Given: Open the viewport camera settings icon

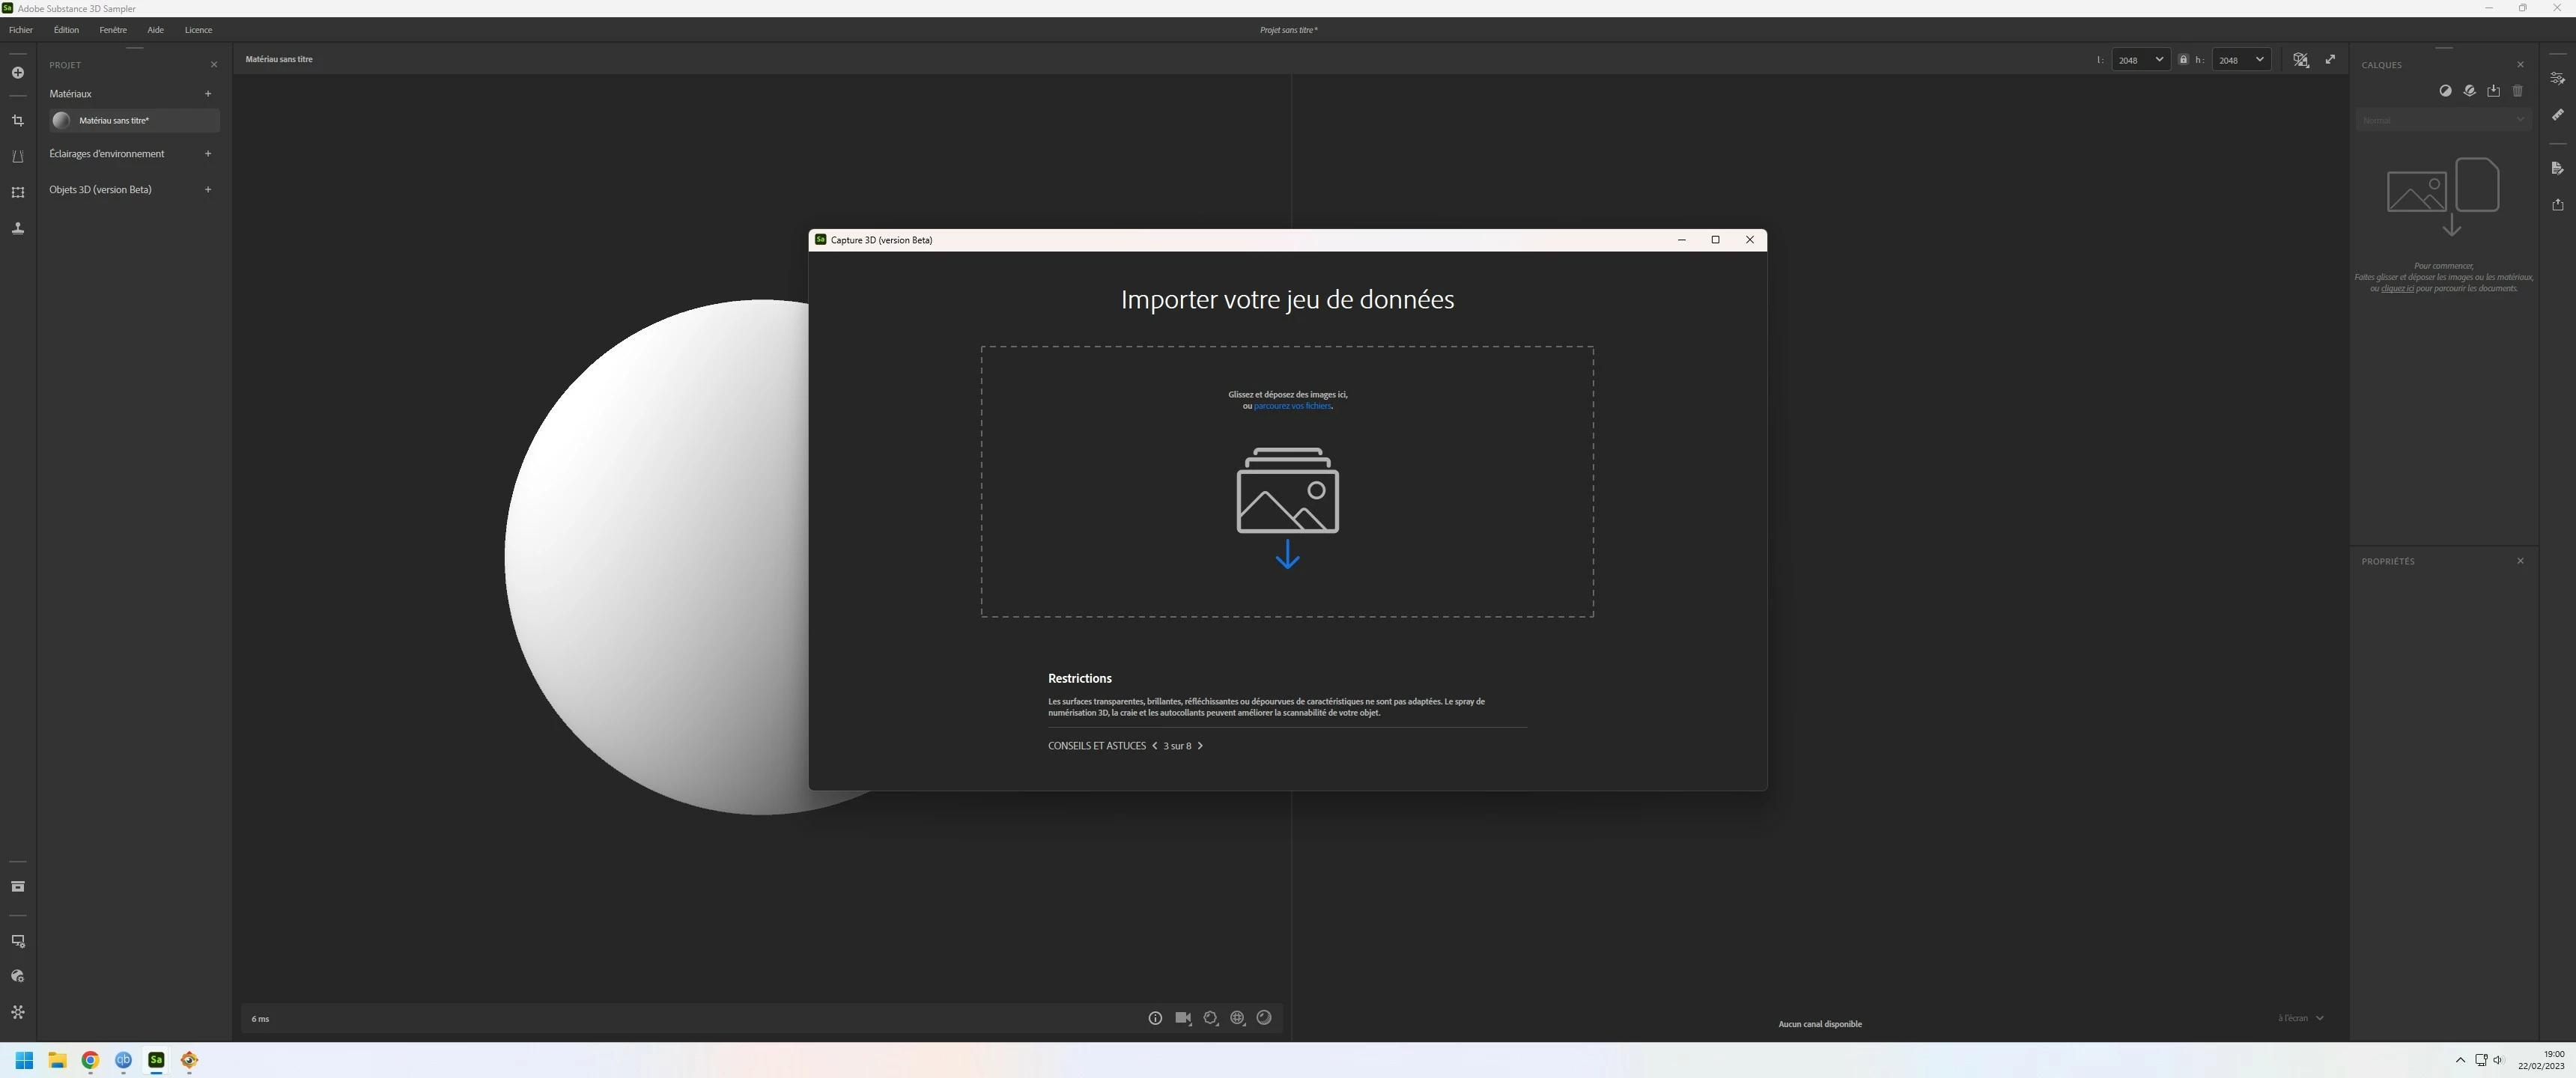Looking at the screenshot, I should (x=1183, y=1018).
